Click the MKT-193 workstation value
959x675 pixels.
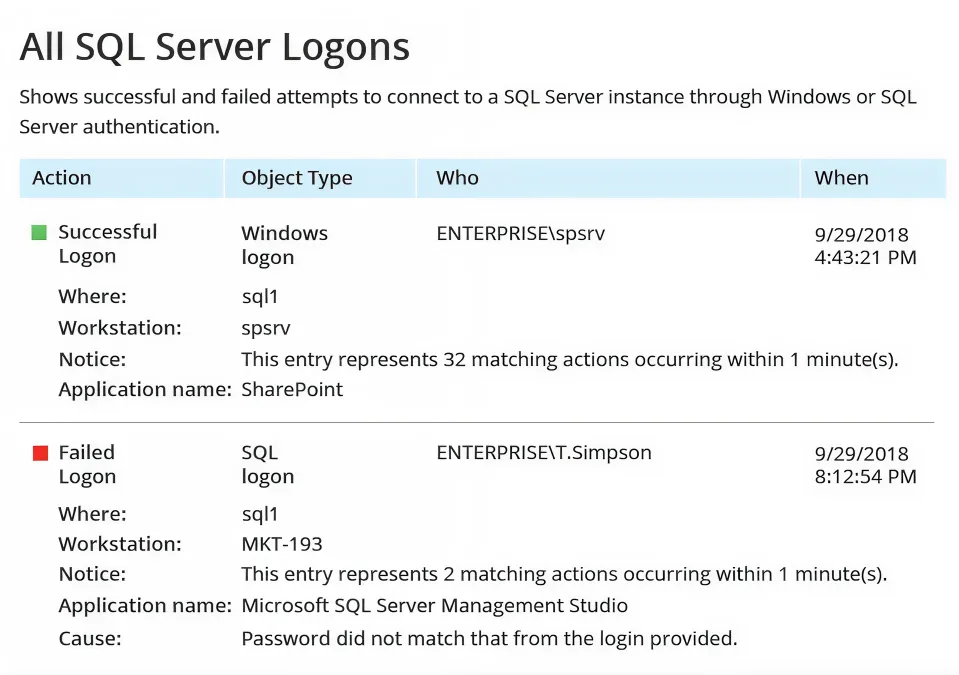point(282,545)
